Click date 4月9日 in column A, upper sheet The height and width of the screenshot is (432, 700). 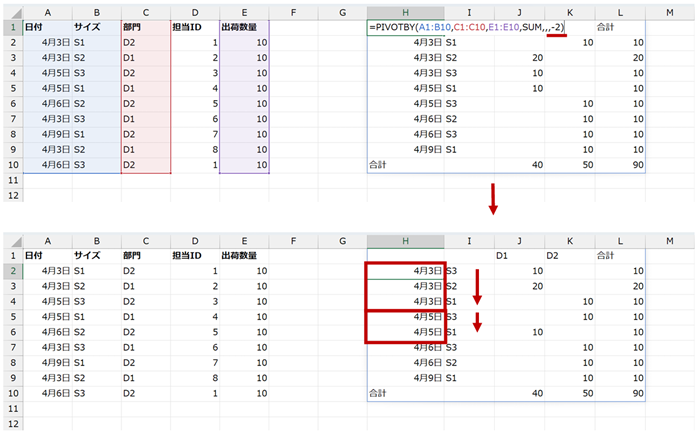tap(47, 134)
